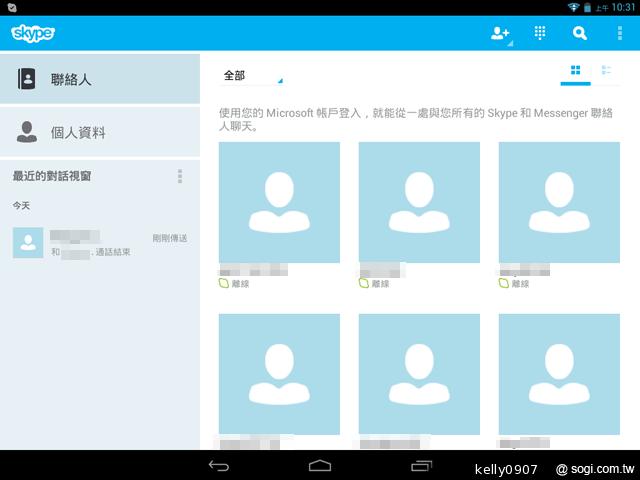Open the 聯絡人 contacts section
The image size is (640, 480).
point(100,79)
